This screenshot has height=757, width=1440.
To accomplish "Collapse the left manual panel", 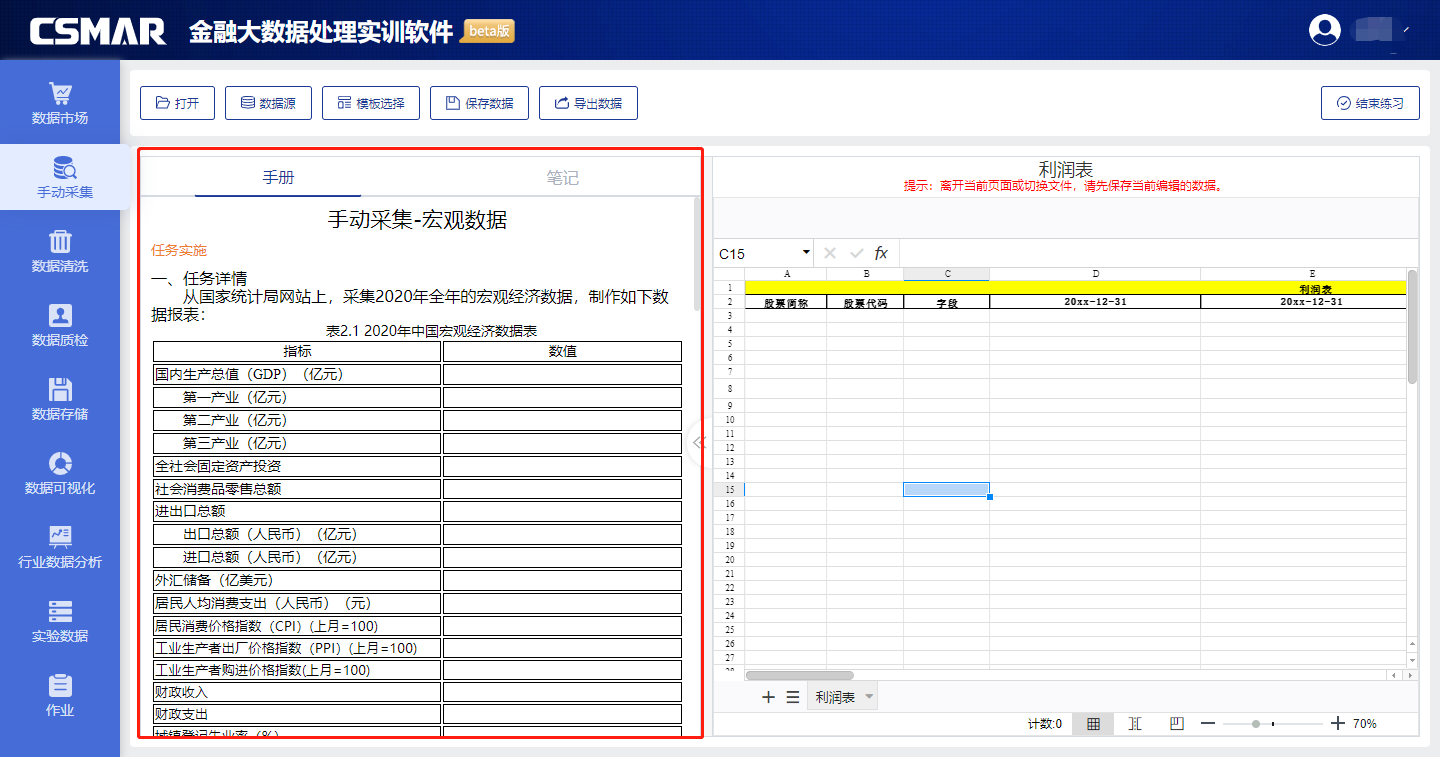I will click(699, 442).
